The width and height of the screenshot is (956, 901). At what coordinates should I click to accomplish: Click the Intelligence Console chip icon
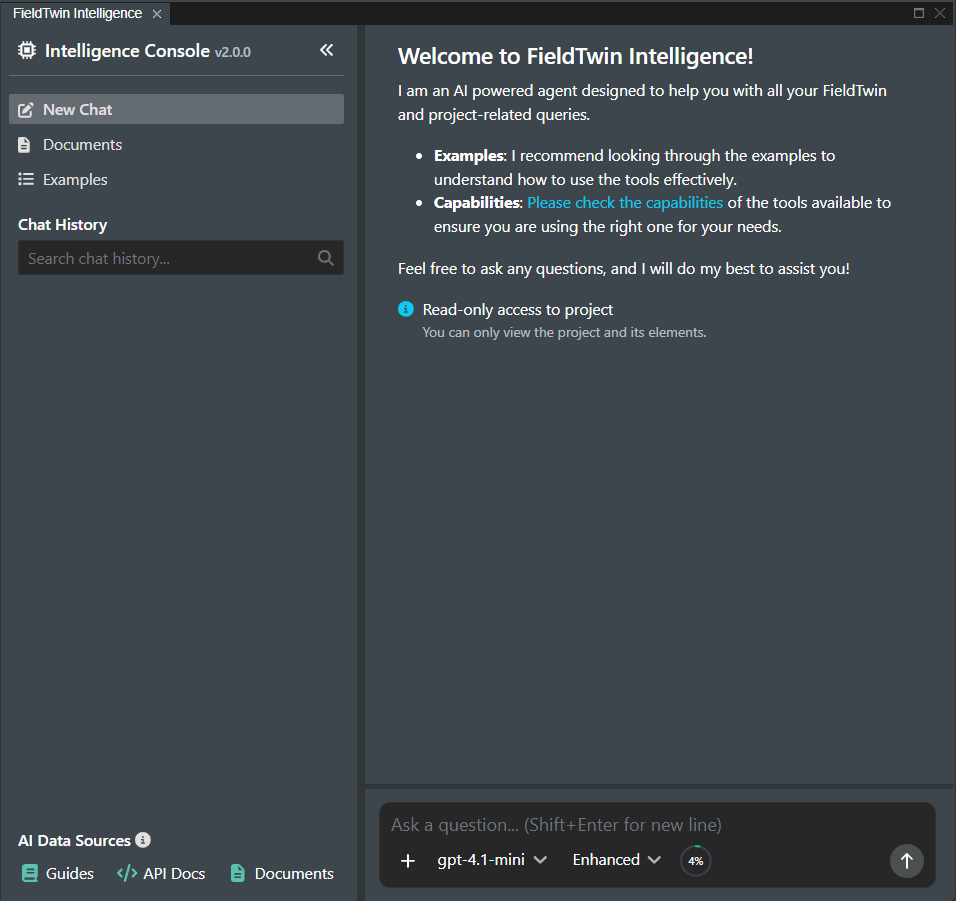(27, 51)
